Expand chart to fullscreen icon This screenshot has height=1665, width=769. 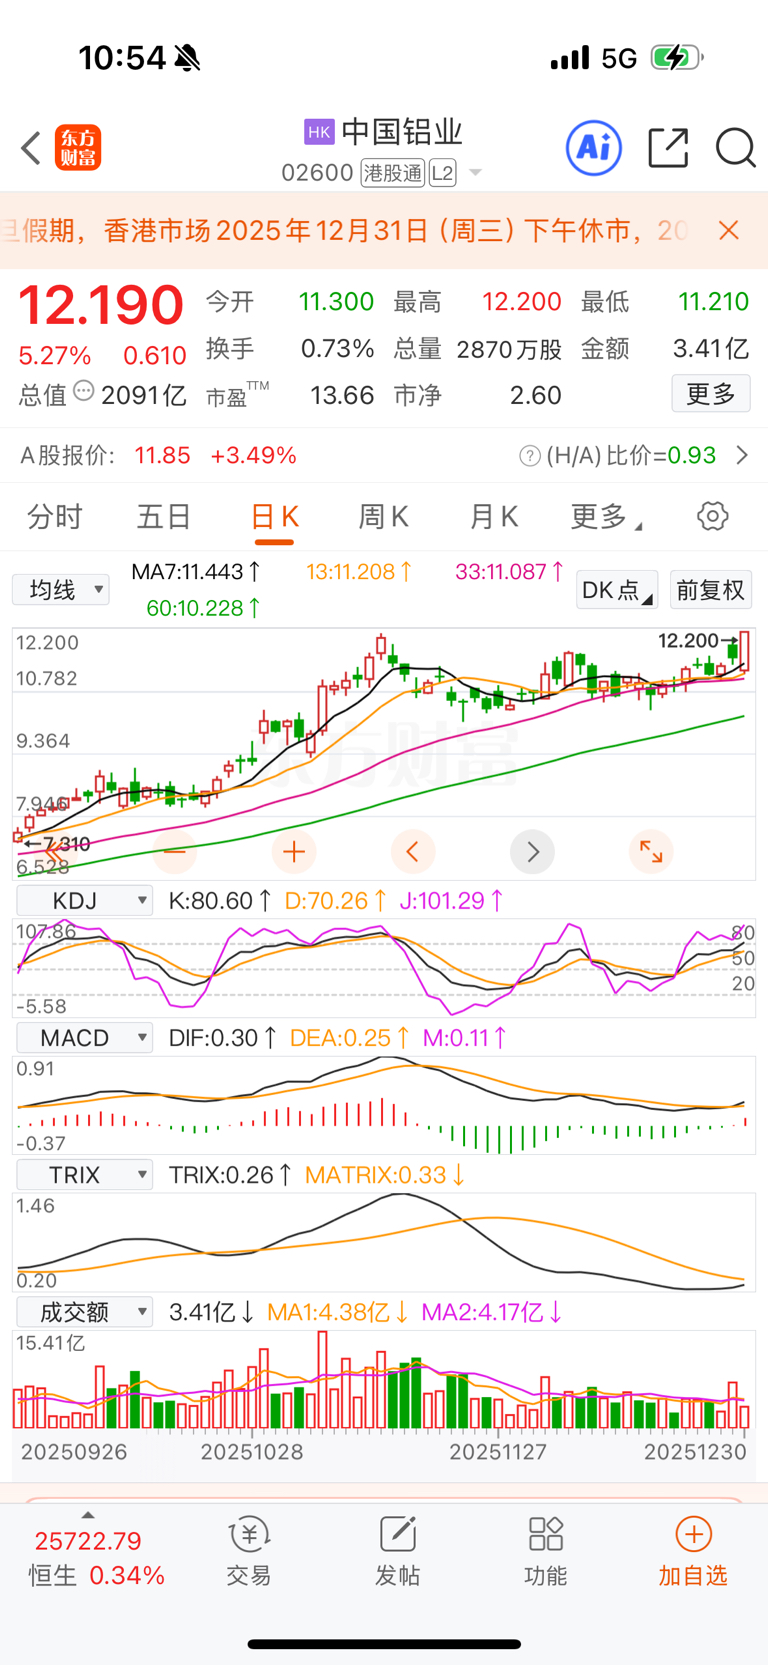tap(651, 852)
